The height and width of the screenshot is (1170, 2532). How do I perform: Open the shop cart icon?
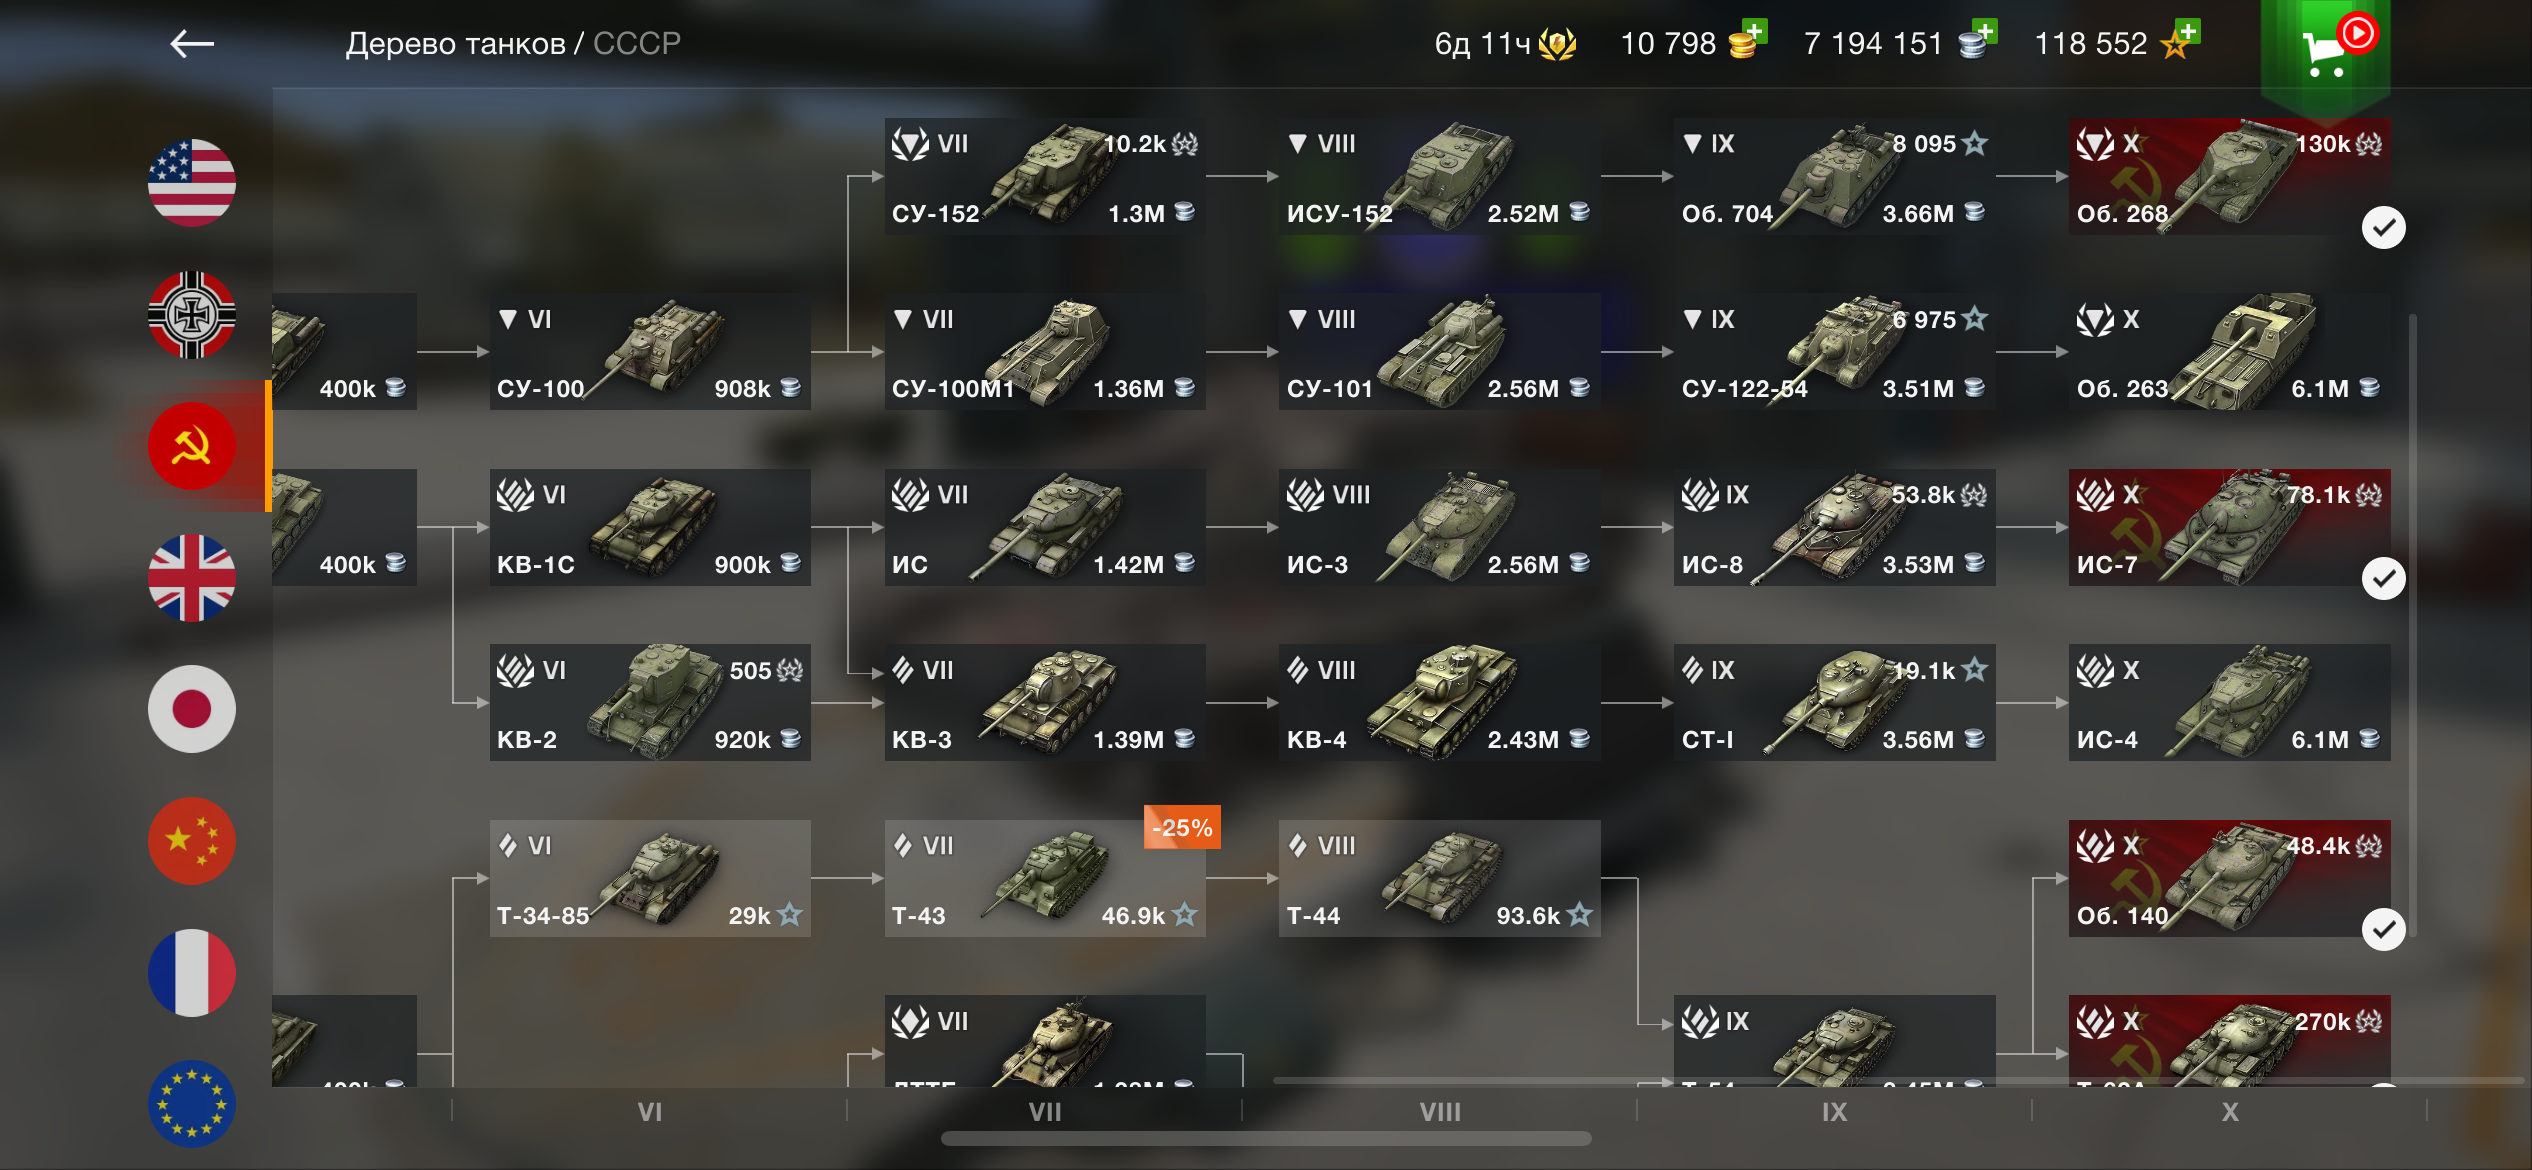(x=2326, y=50)
